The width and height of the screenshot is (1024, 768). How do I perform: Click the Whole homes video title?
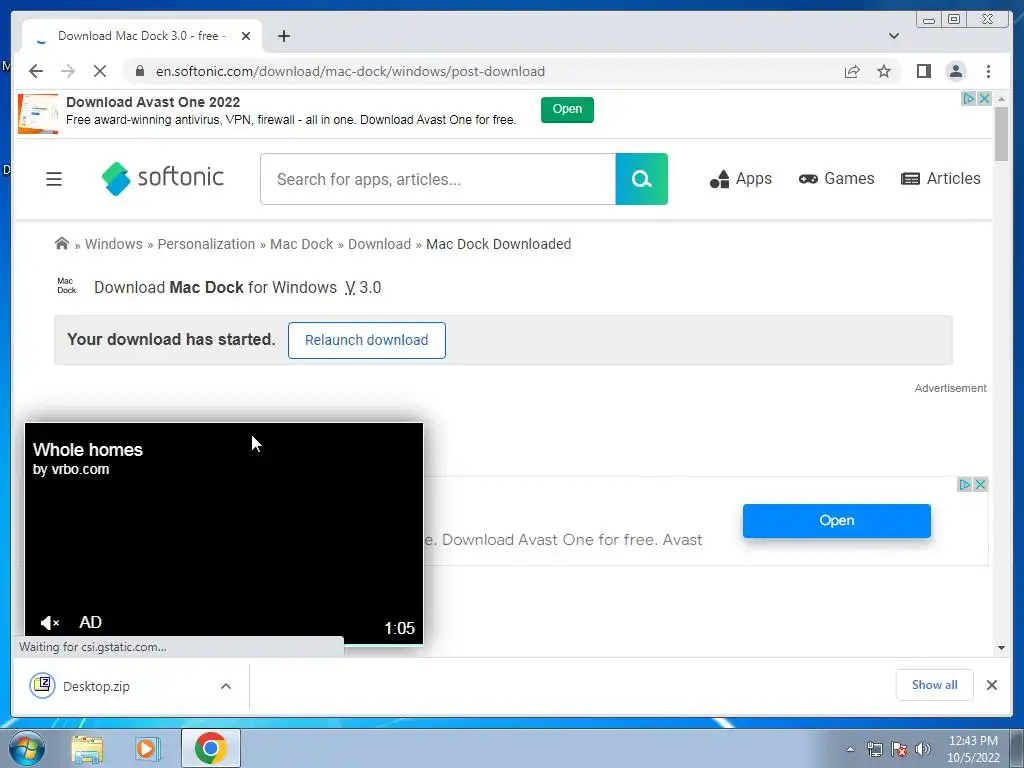88,450
